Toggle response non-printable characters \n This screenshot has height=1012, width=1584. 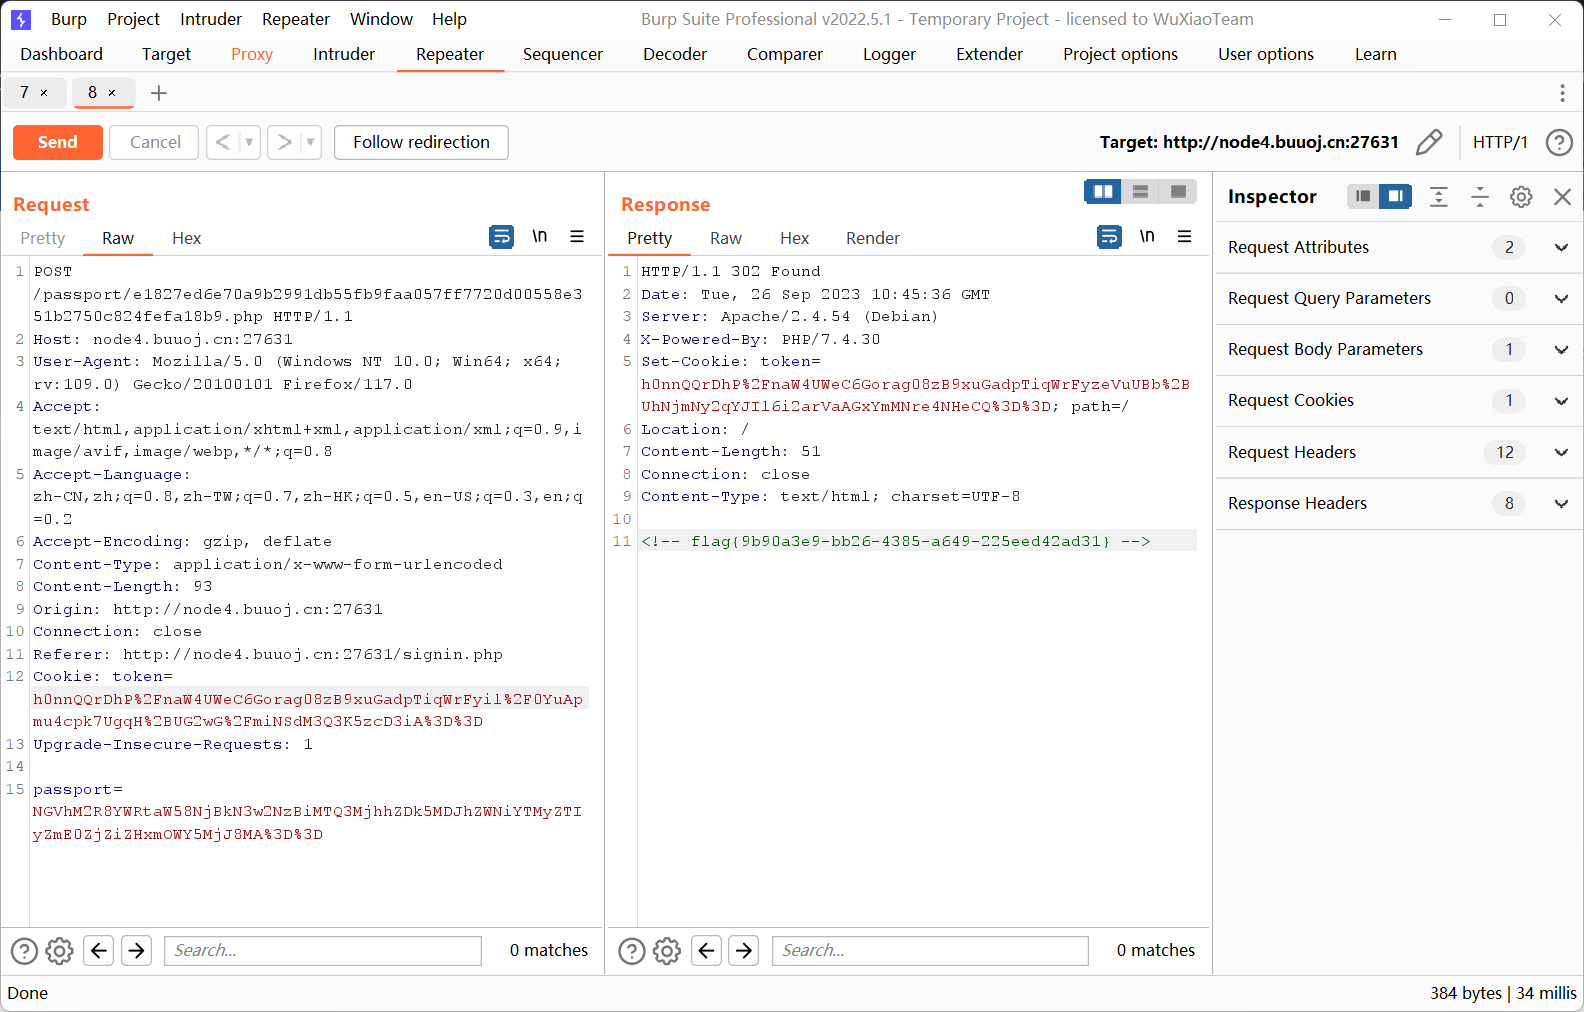1147,236
